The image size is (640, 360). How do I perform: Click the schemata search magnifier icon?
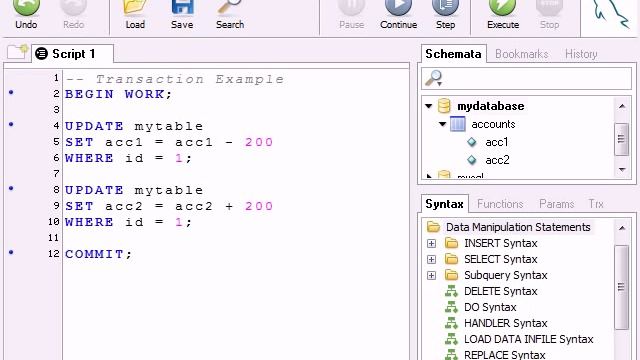434,78
